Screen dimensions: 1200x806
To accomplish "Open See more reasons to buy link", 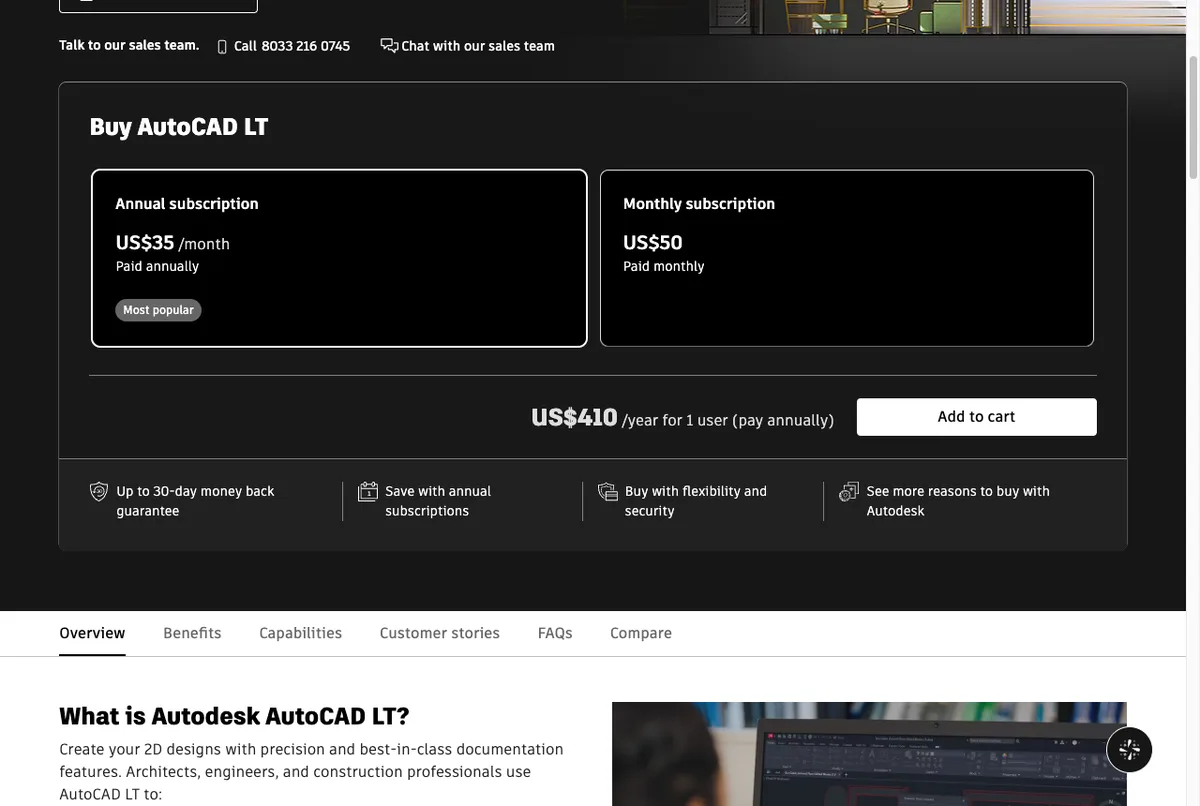I will tap(958, 501).
